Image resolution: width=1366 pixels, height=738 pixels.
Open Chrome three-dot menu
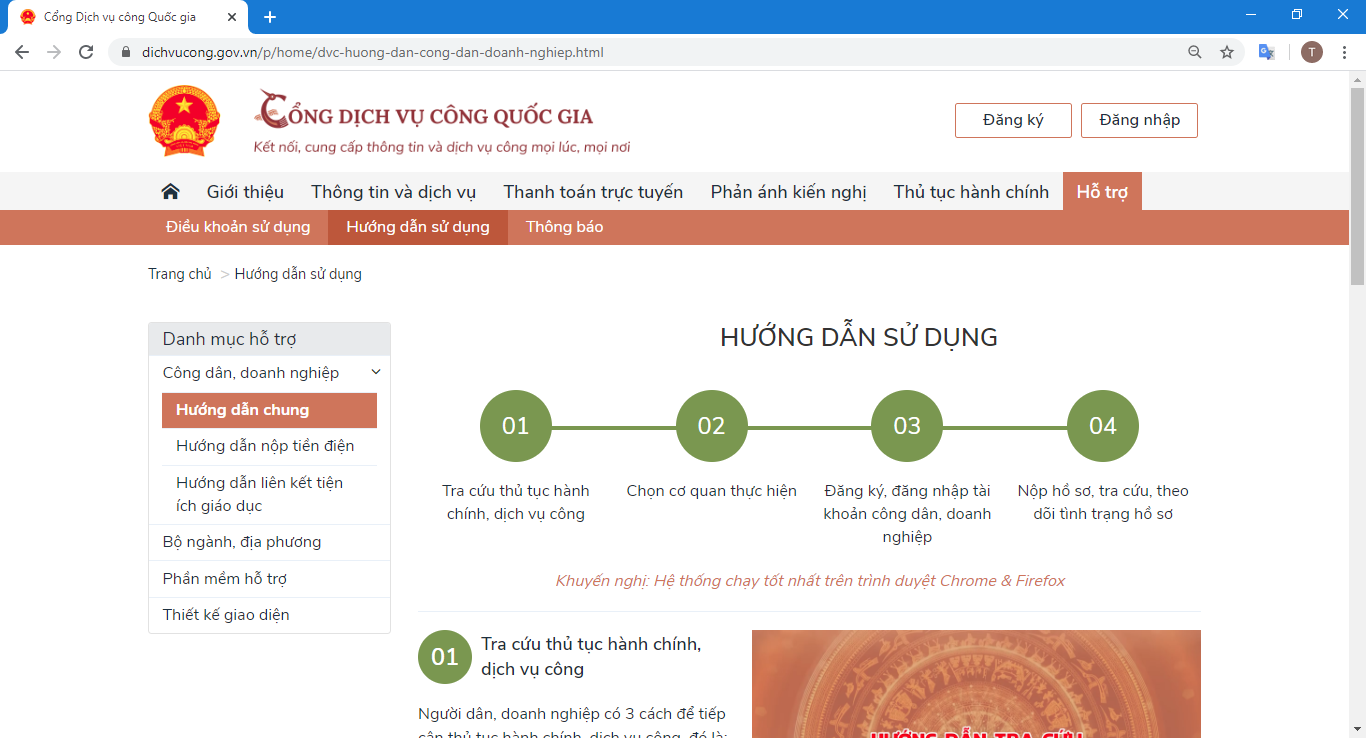[x=1345, y=52]
